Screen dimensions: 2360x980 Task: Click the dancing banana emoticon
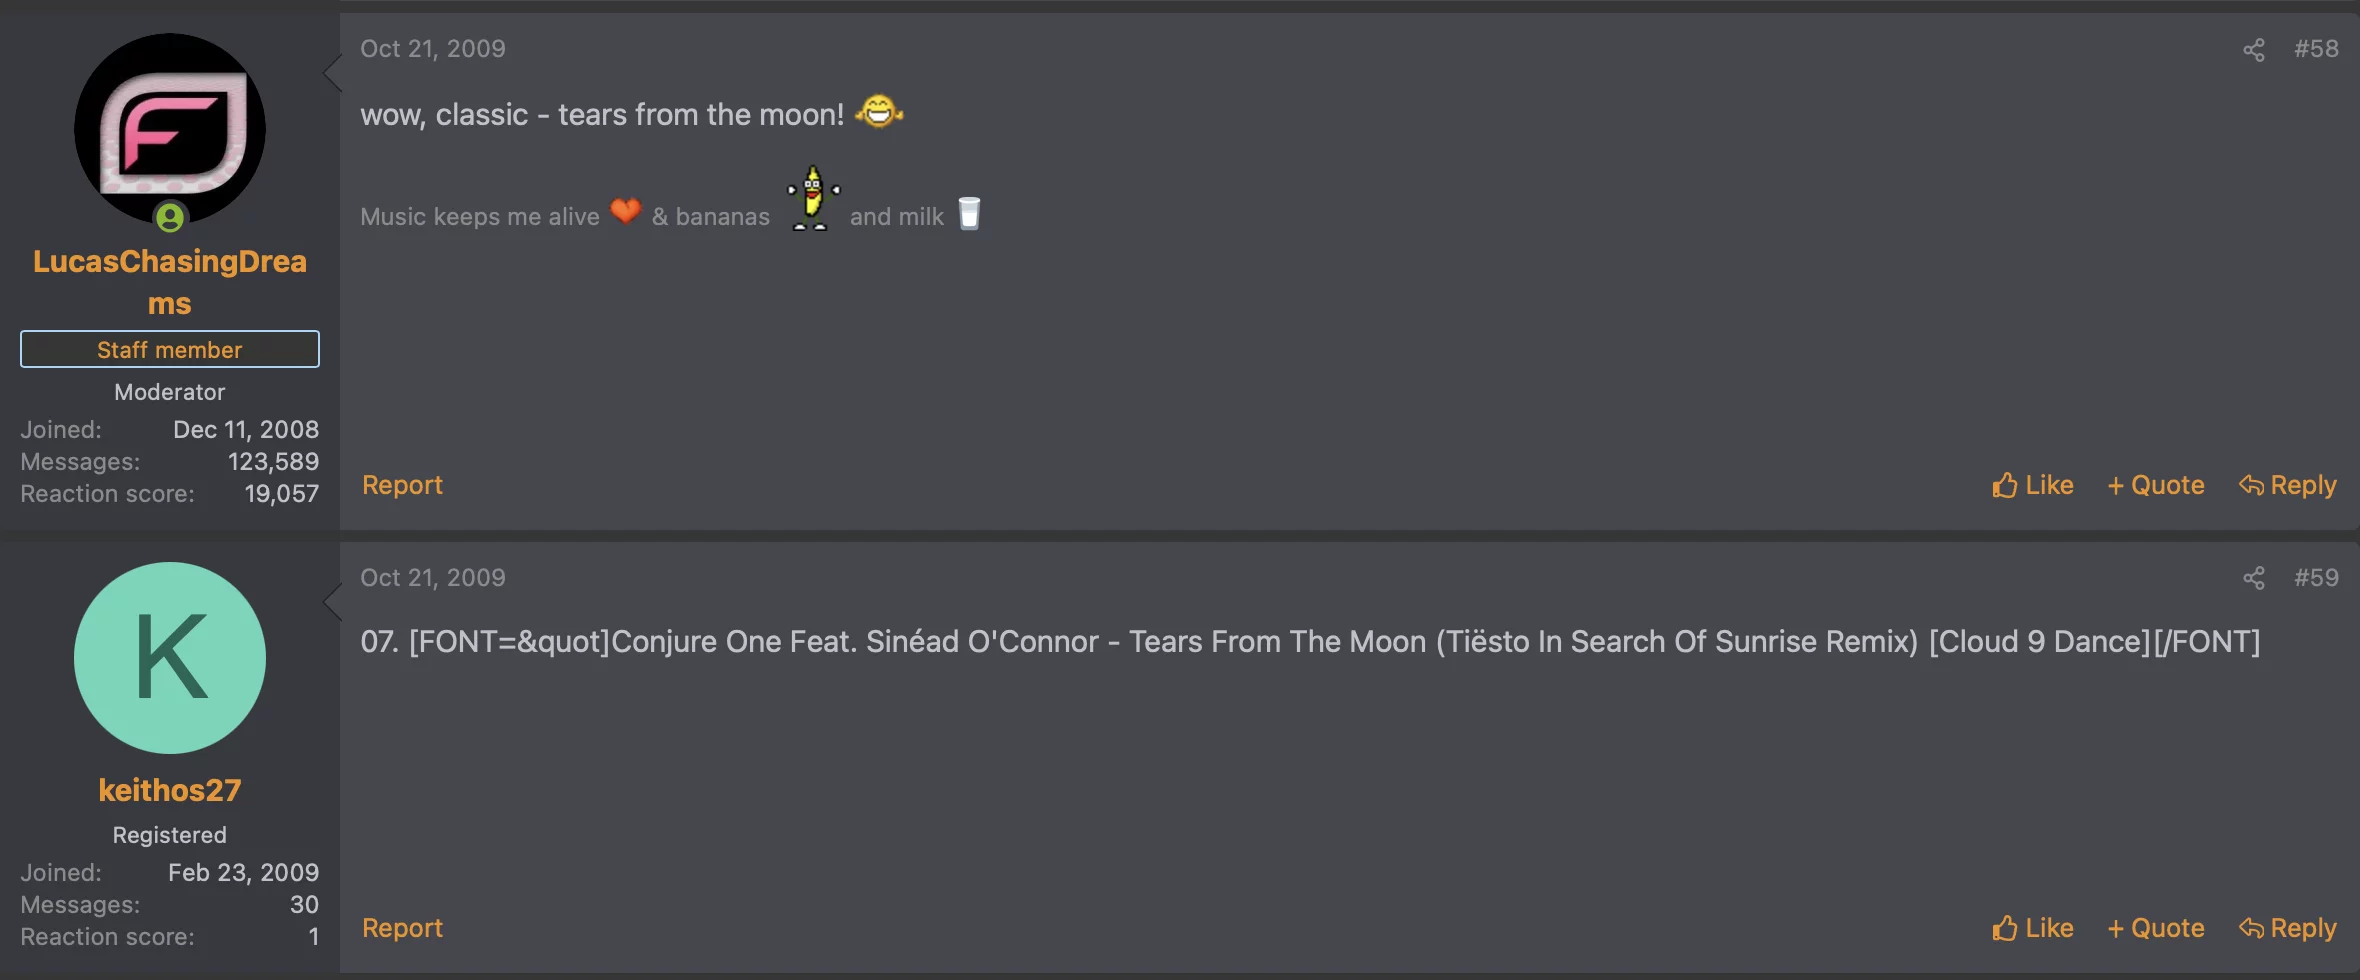point(812,198)
